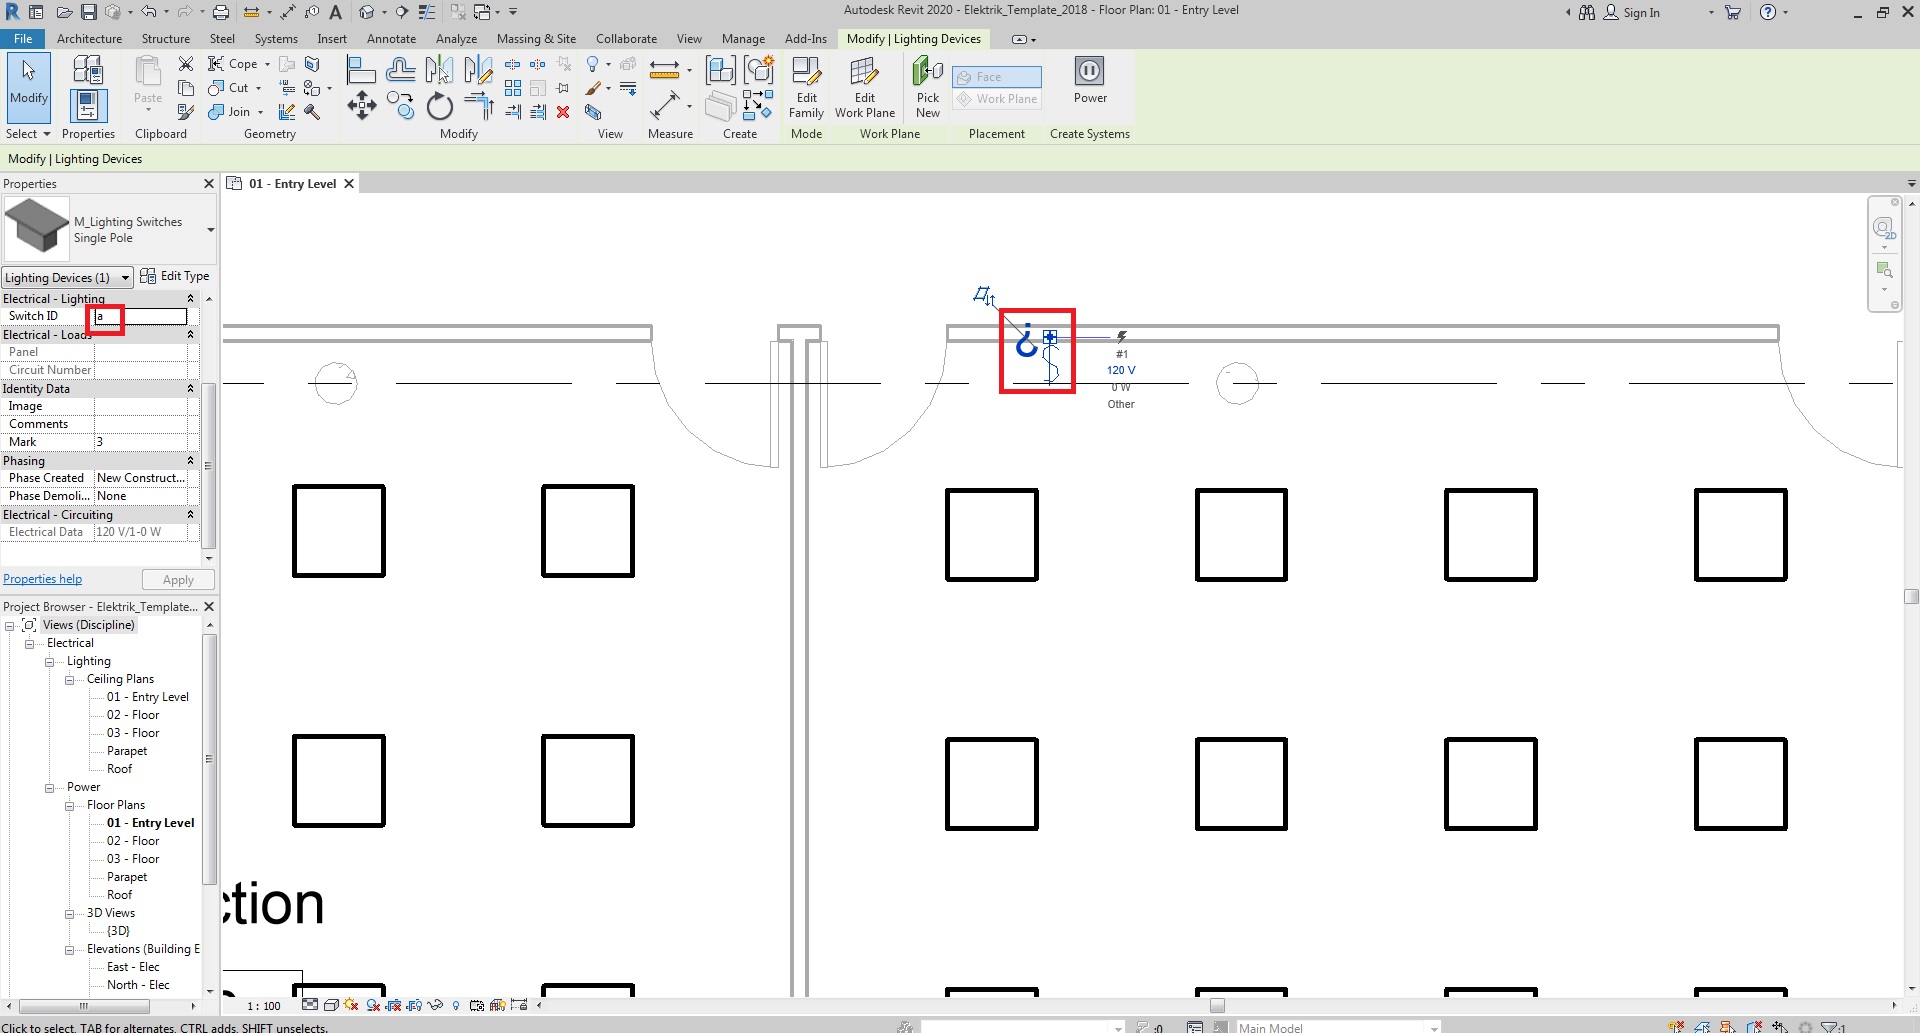
Task: Select the Array tool
Action: pyautogui.click(x=513, y=88)
